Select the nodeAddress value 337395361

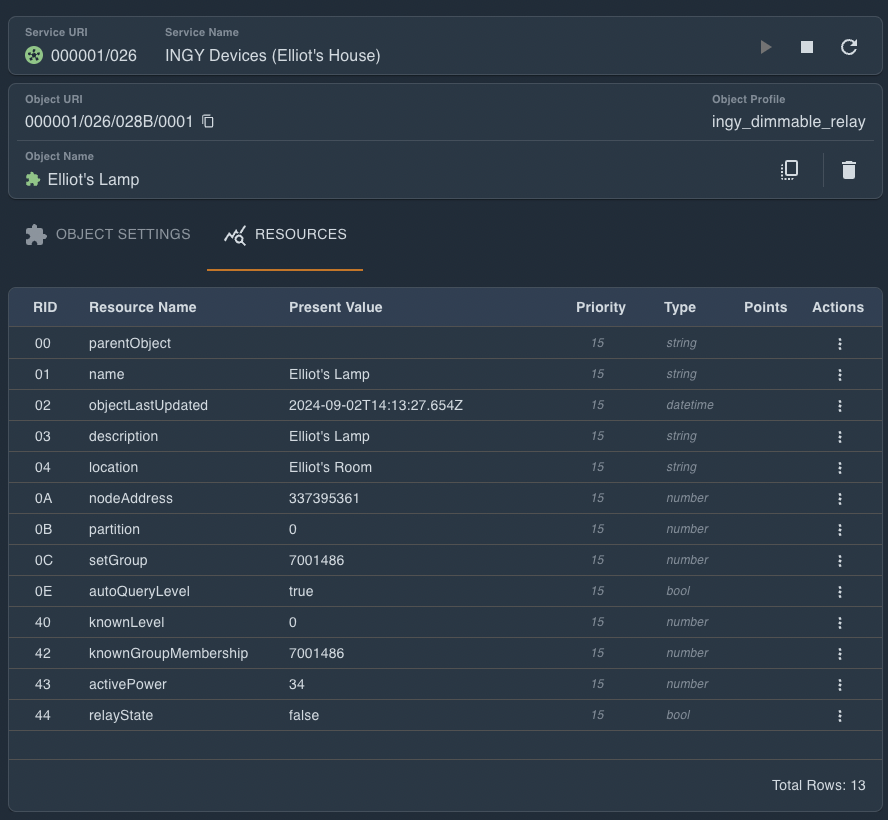point(324,499)
